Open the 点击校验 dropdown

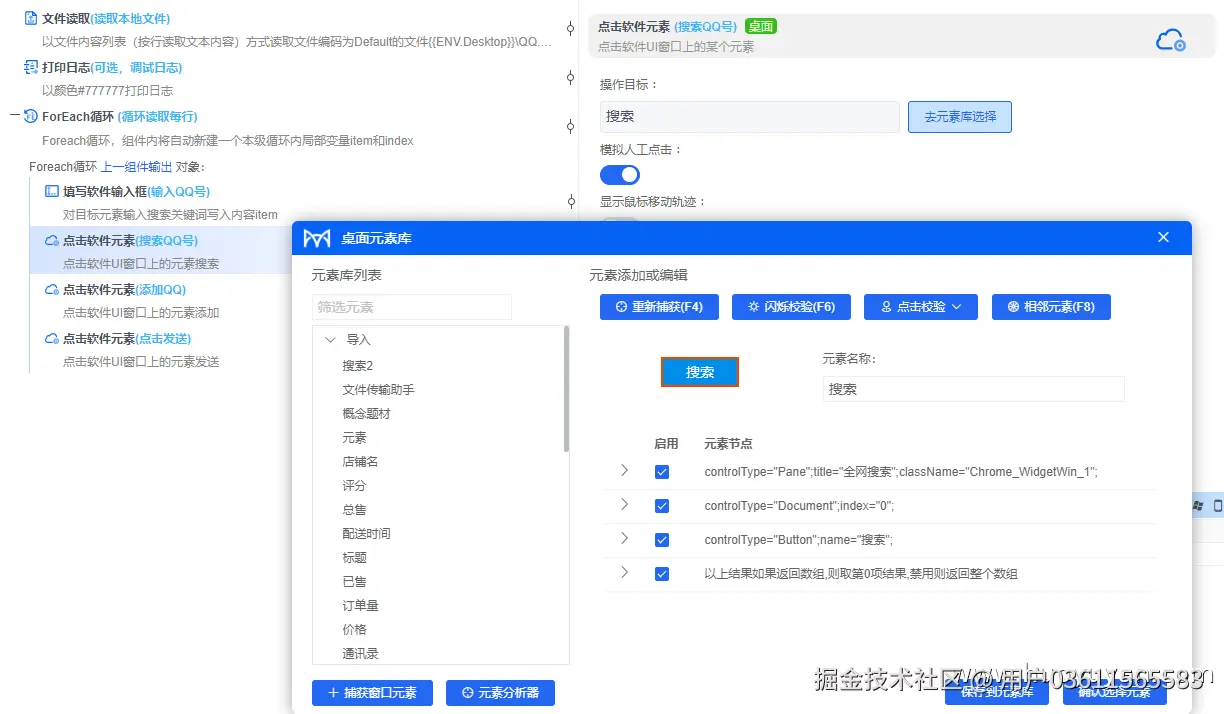pos(921,307)
